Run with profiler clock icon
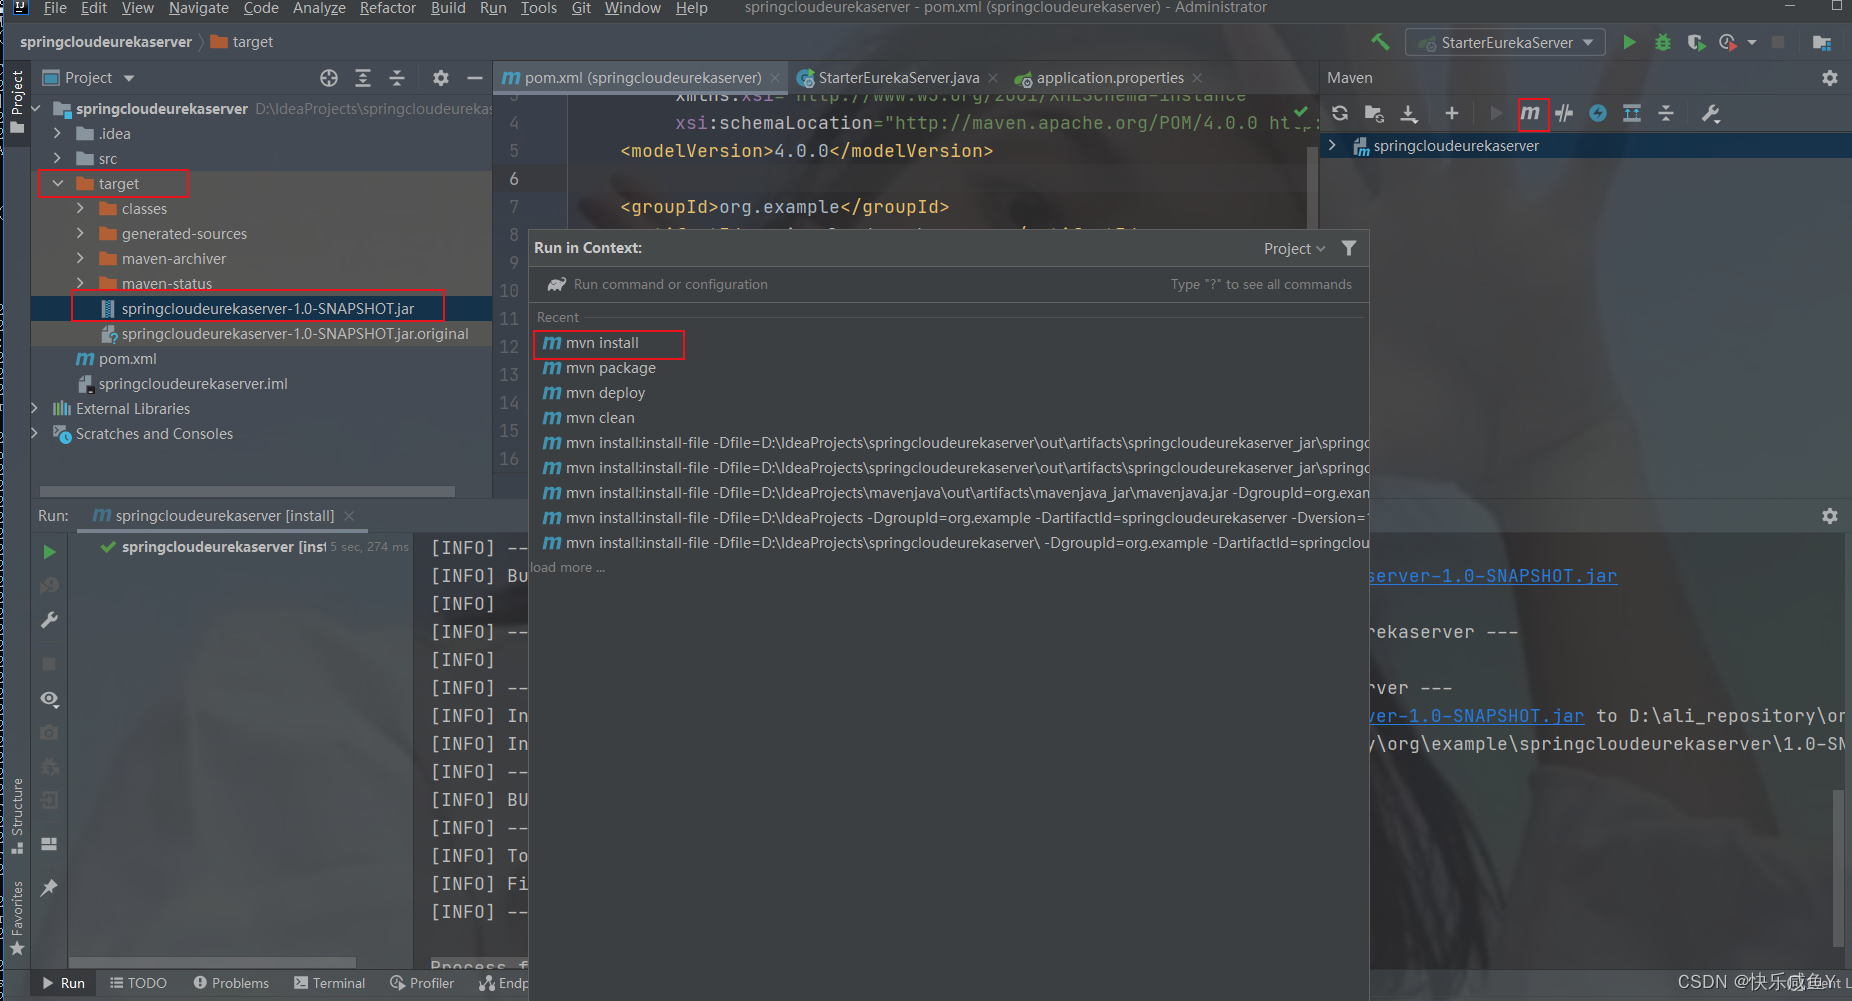 click(1727, 42)
